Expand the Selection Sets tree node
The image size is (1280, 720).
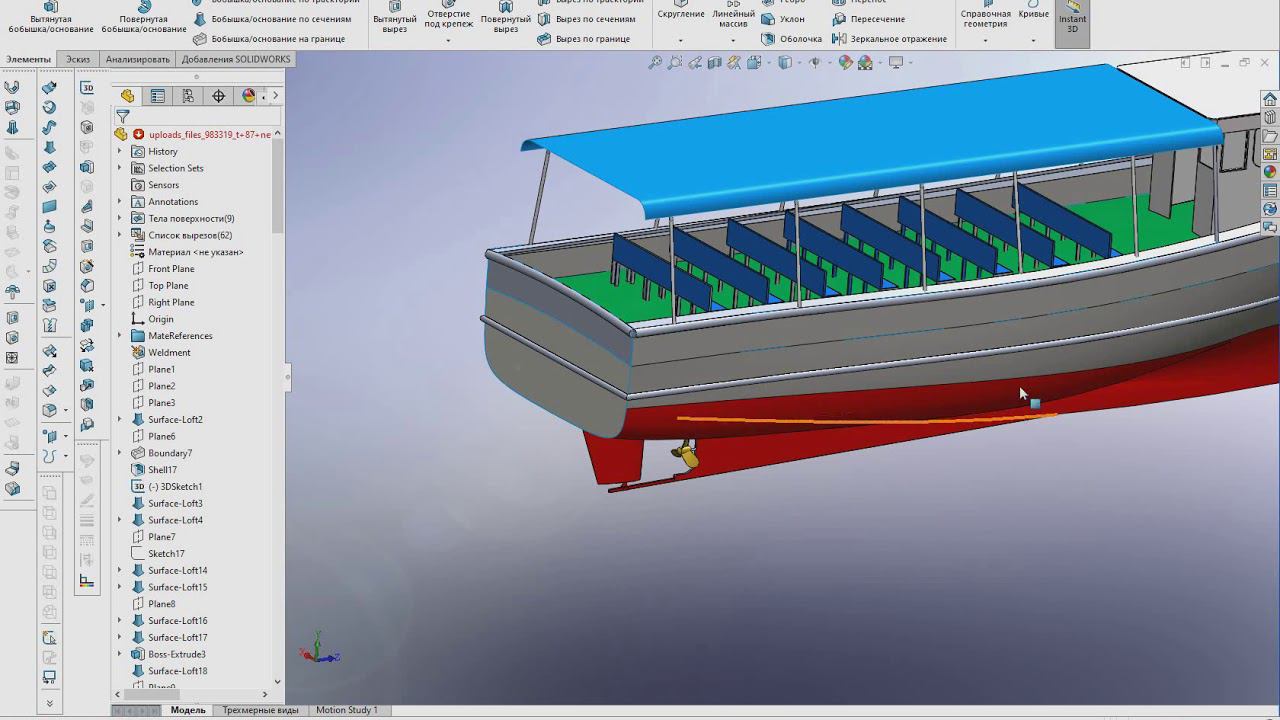[120, 168]
